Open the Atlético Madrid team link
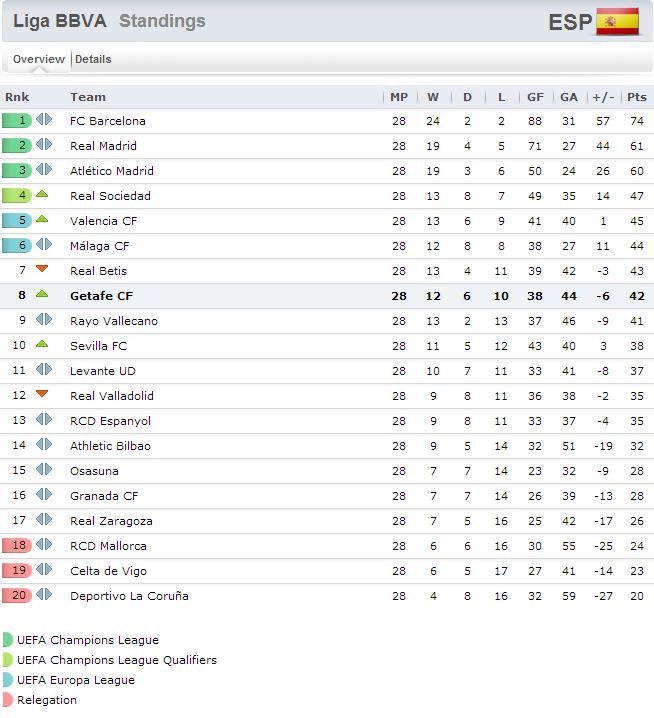This screenshot has height=718, width=654. pyautogui.click(x=112, y=171)
